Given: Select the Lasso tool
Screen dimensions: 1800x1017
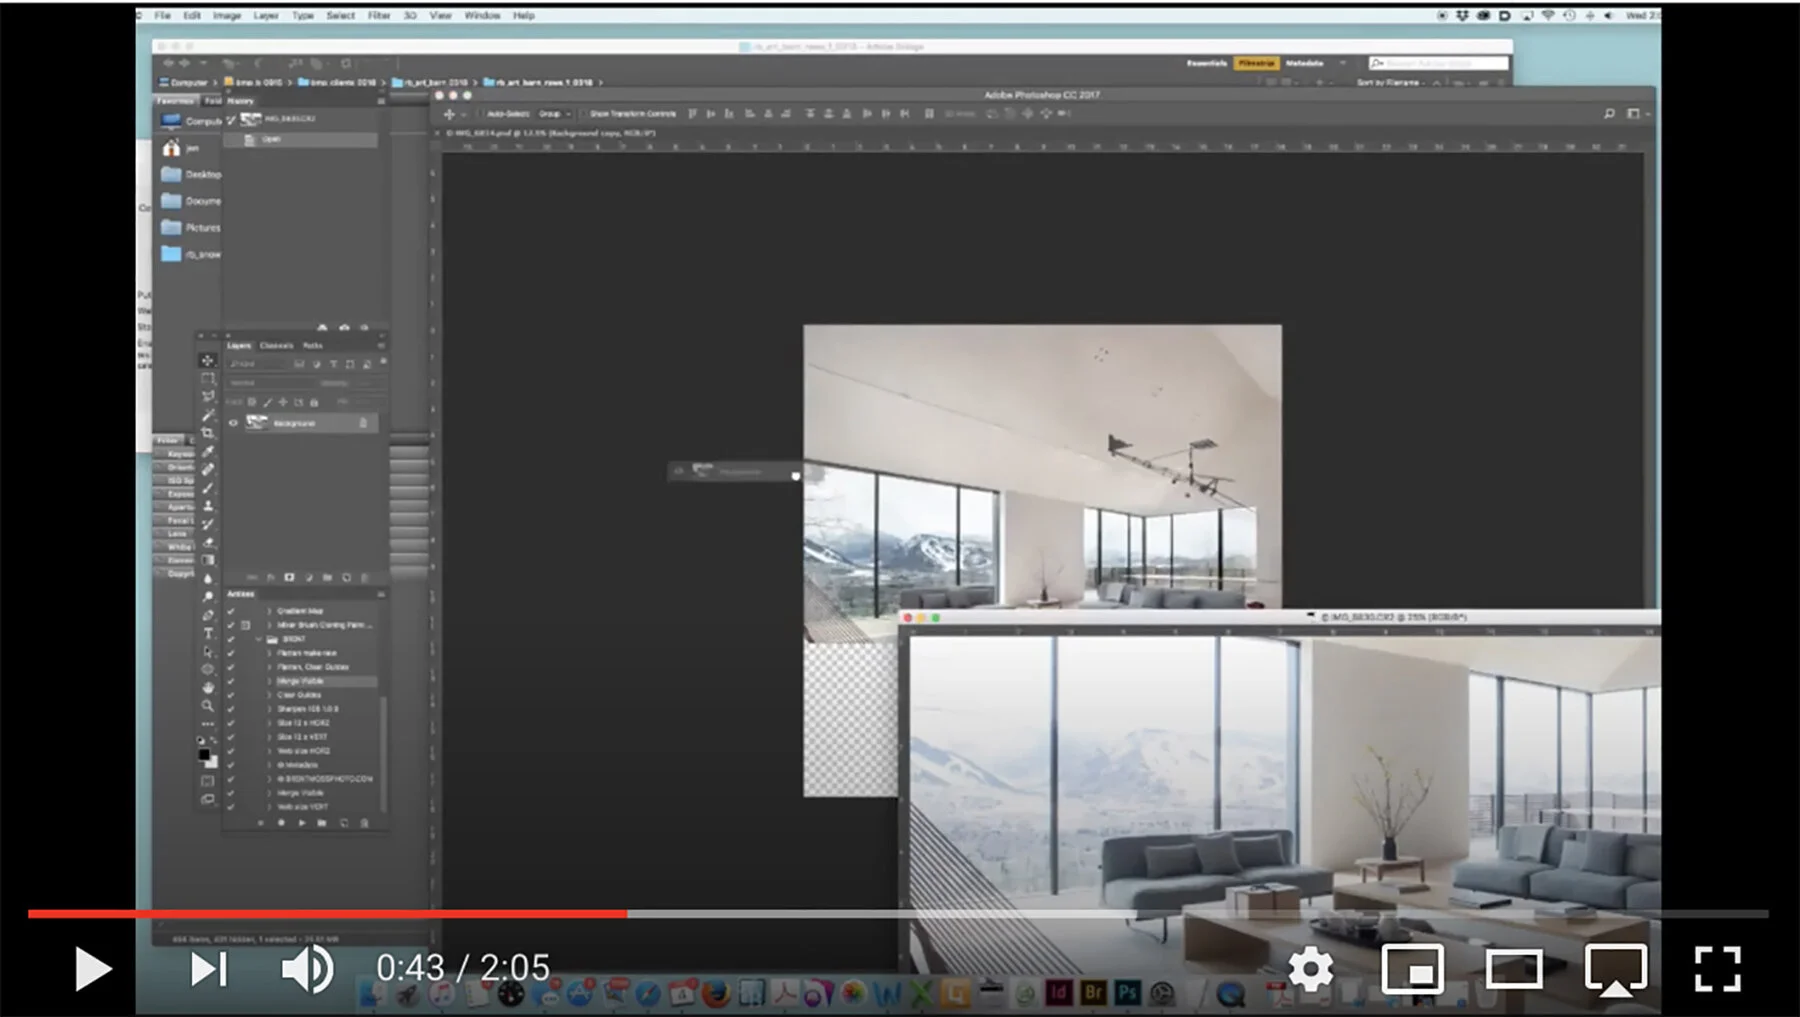Looking at the screenshot, I should click(208, 397).
